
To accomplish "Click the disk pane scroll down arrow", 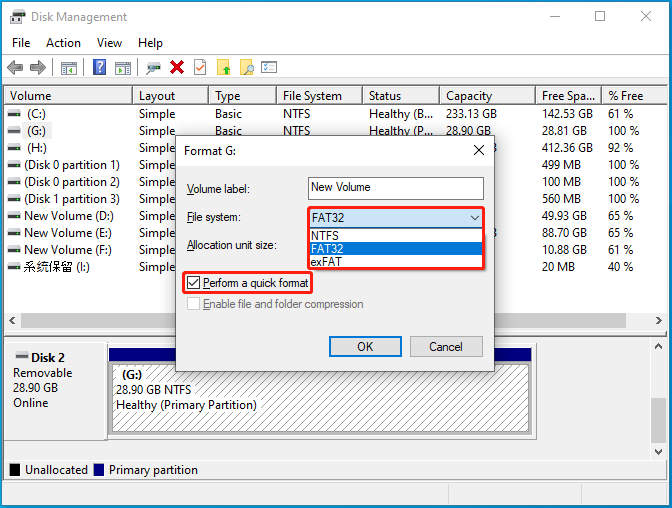I will pos(658,451).
